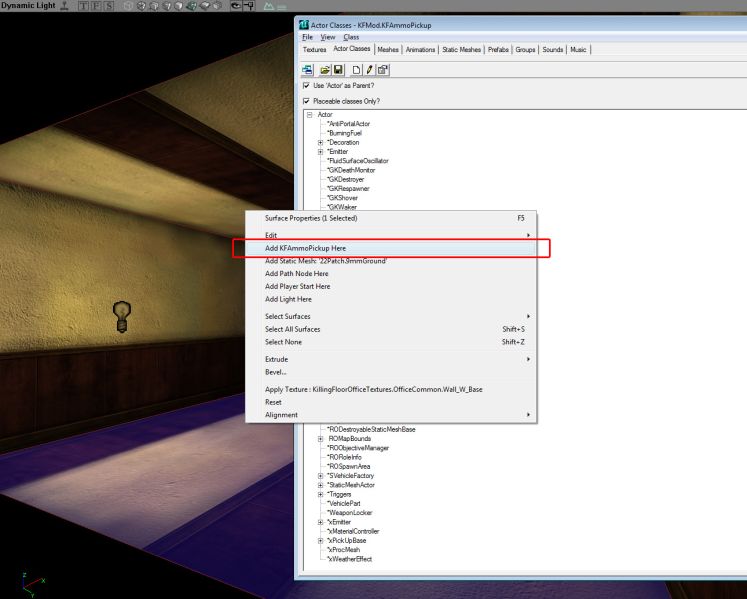Image resolution: width=747 pixels, height=599 pixels.
Task: Click the teal terrain mountain icon
Action: click(x=269, y=6)
